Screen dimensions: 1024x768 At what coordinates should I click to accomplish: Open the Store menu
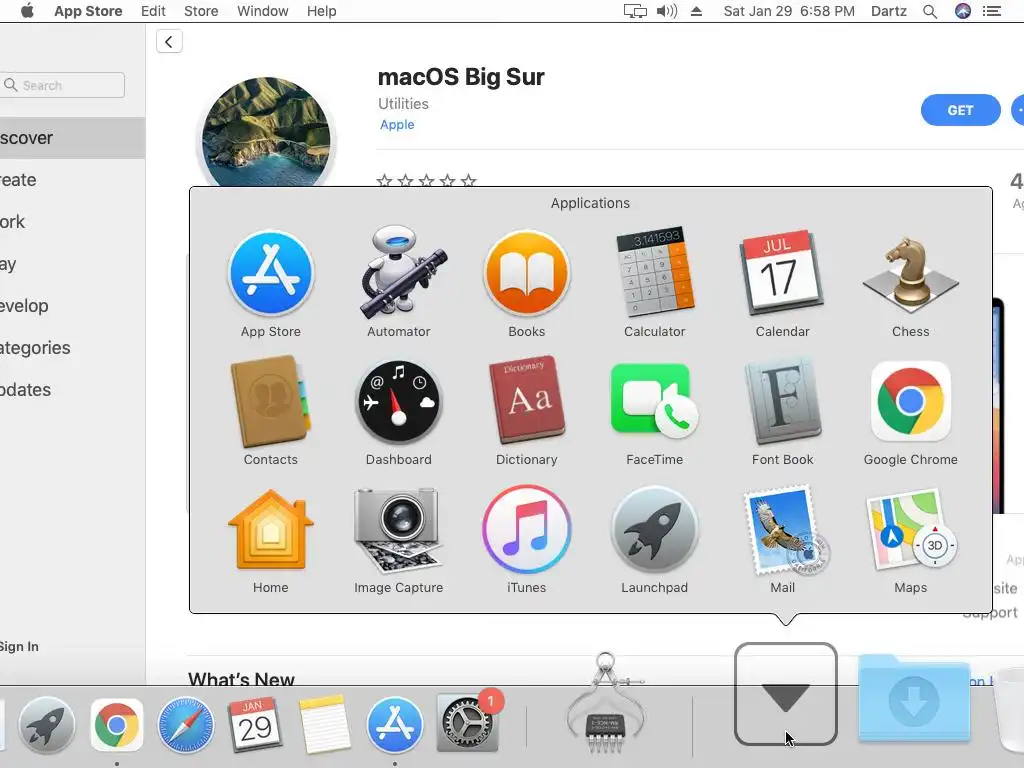pyautogui.click(x=201, y=11)
